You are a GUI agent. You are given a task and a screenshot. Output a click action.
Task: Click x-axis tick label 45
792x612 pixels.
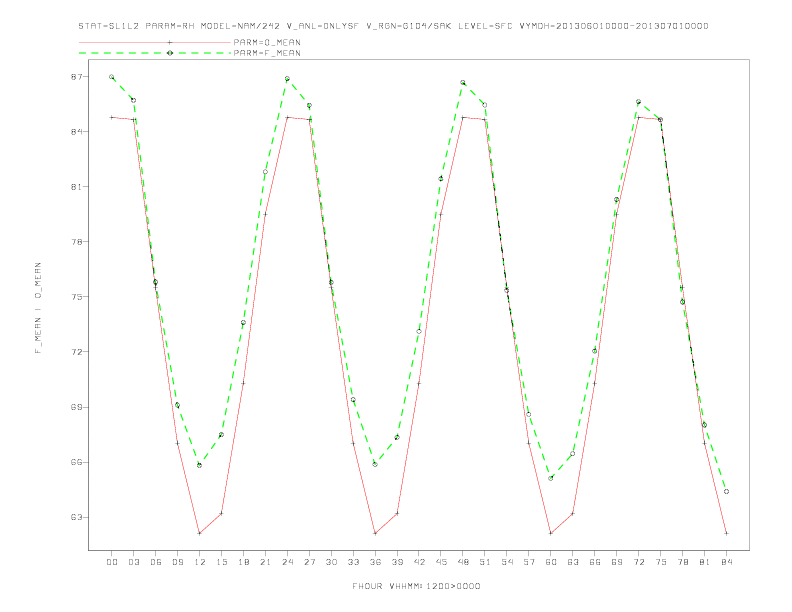(441, 562)
